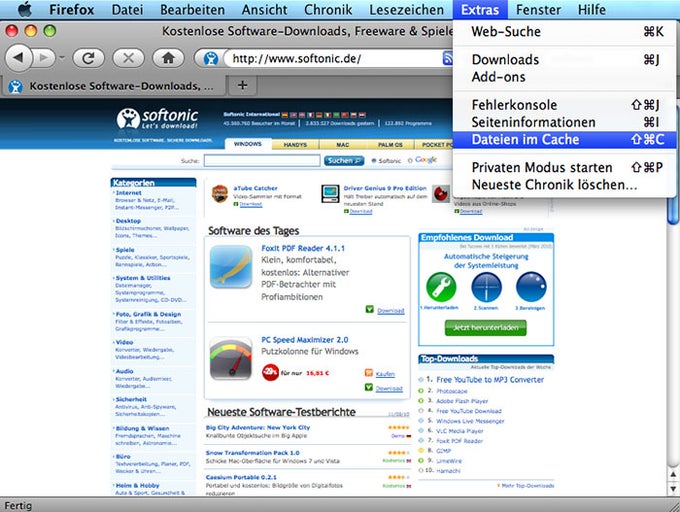This screenshot has width=680, height=512.
Task: Open the Apple menu
Action: tap(25, 9)
